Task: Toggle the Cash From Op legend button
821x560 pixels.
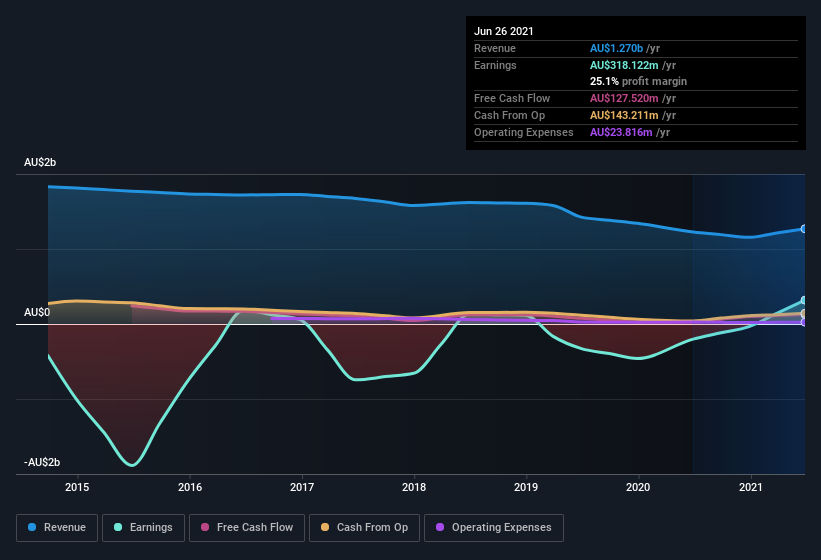Action: [x=364, y=528]
